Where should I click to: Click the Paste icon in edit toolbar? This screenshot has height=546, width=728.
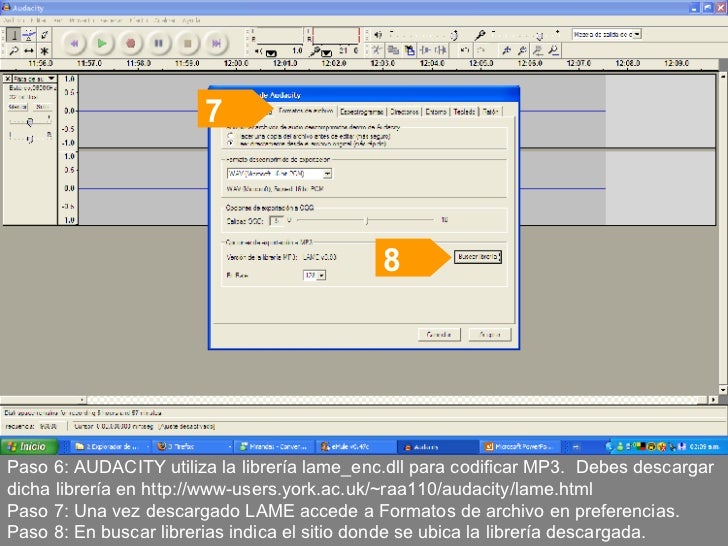pyautogui.click(x=409, y=50)
